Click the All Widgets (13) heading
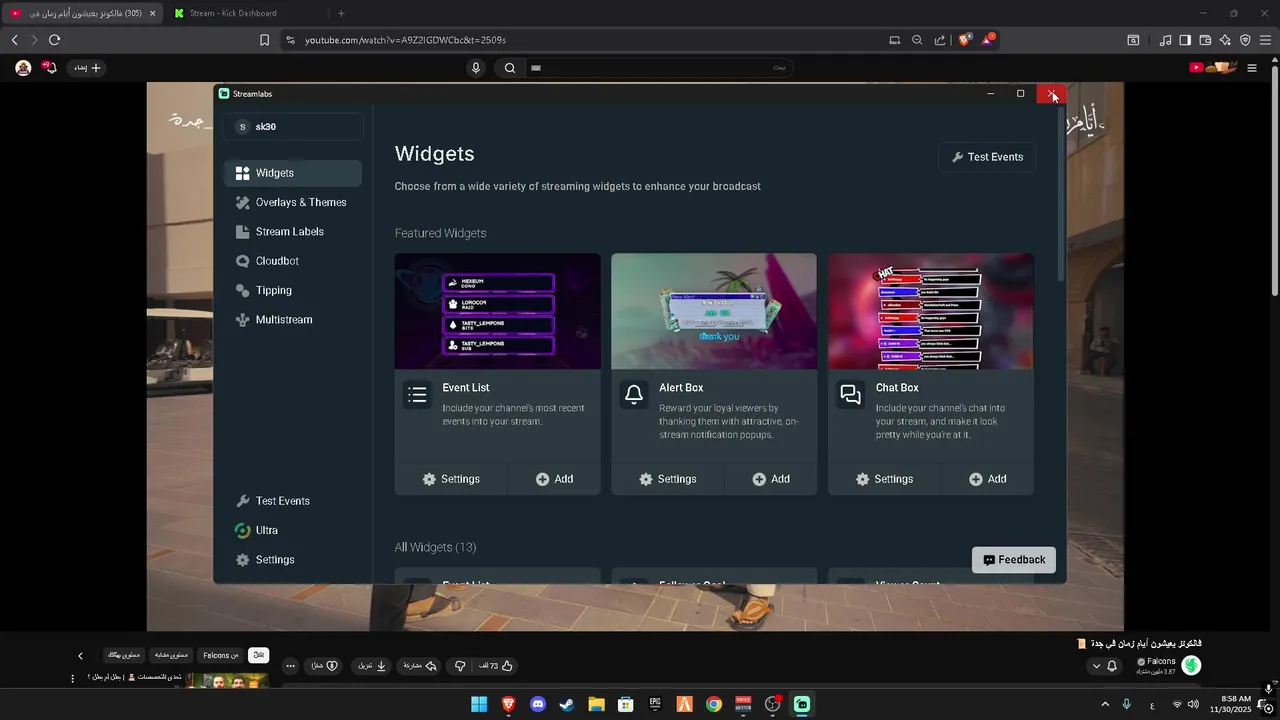 tap(435, 547)
